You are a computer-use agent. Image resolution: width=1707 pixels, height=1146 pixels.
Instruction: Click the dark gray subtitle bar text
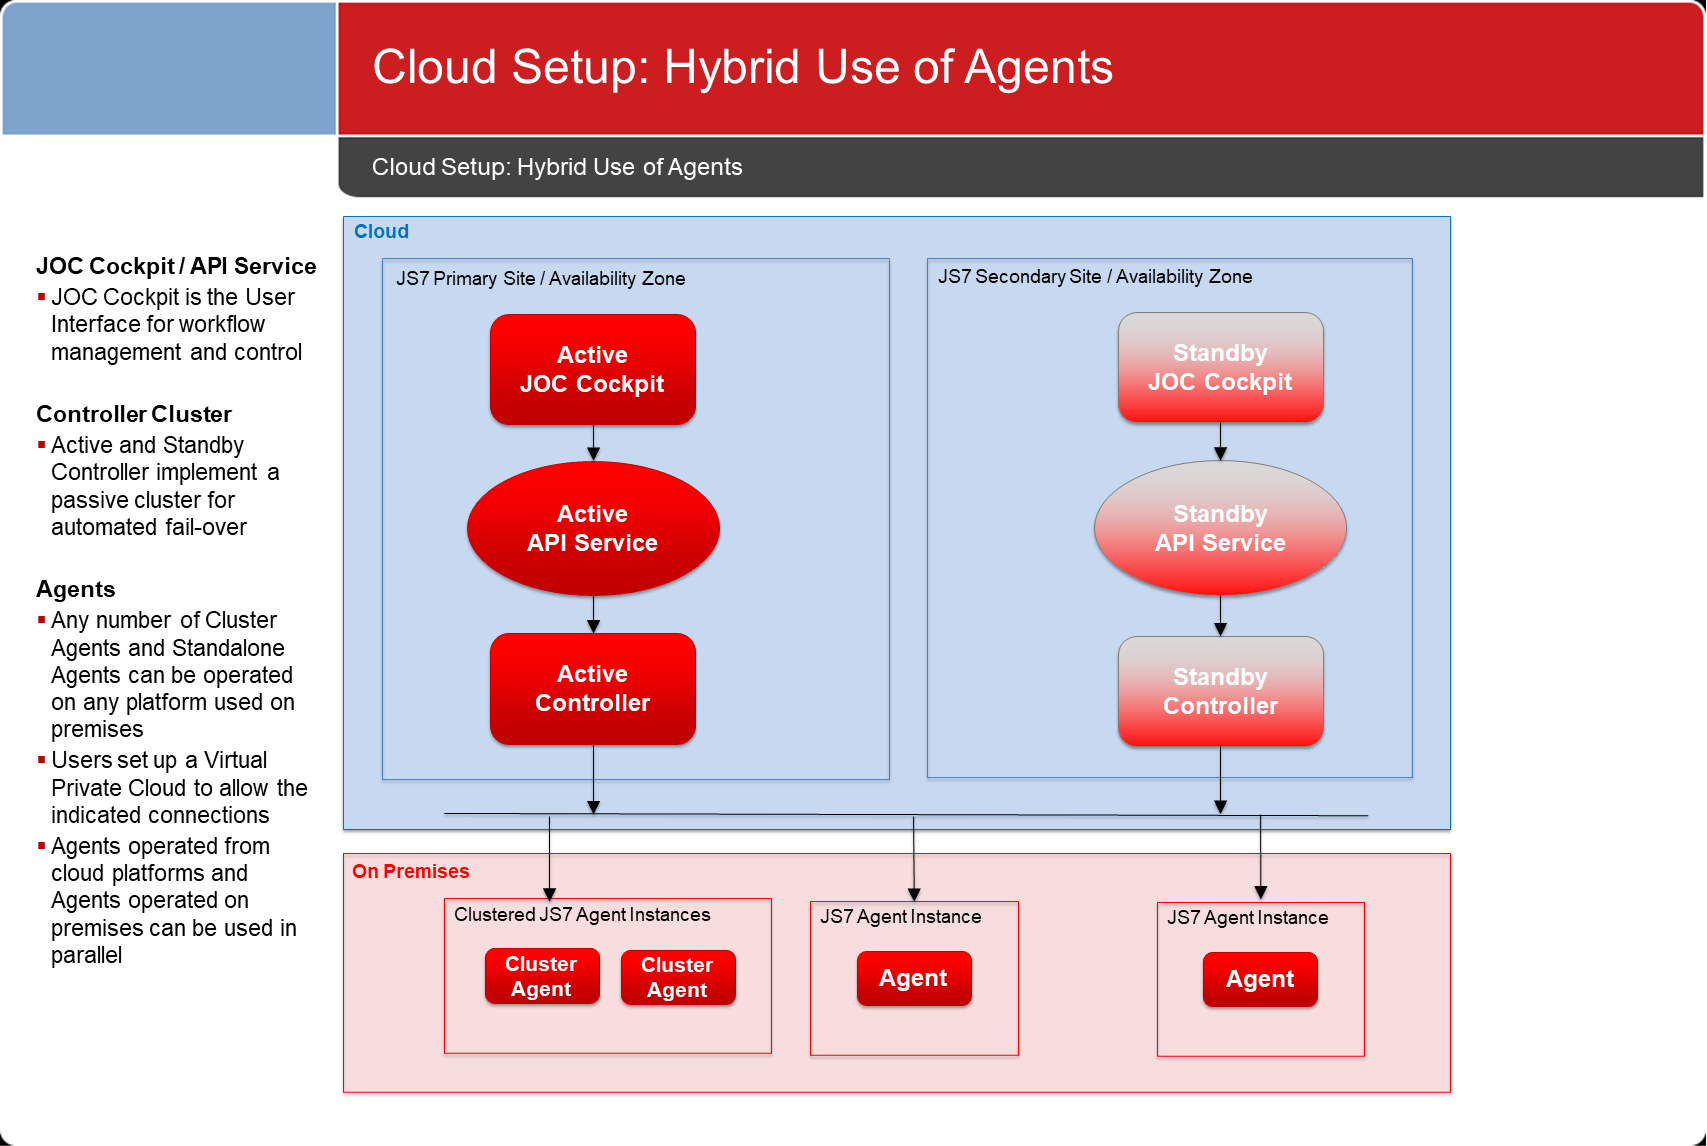coord(557,167)
